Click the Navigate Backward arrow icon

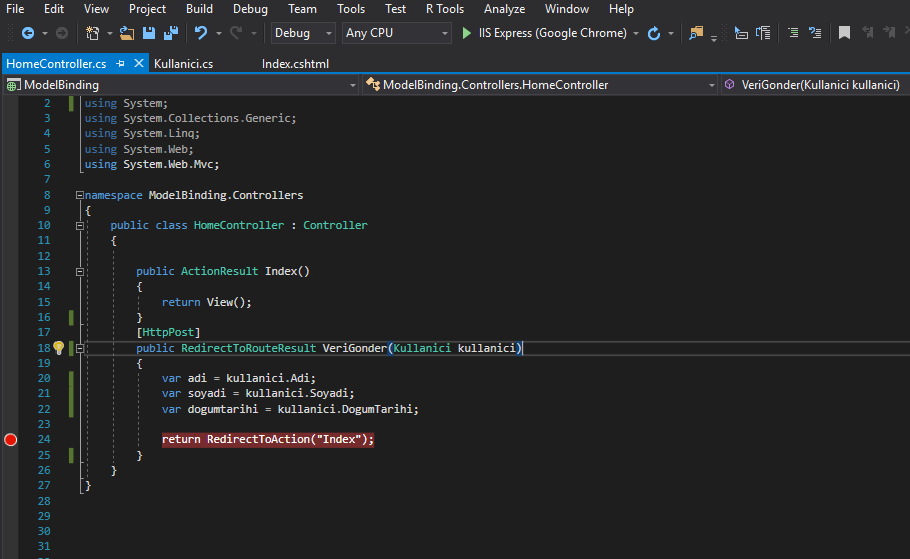[27, 33]
